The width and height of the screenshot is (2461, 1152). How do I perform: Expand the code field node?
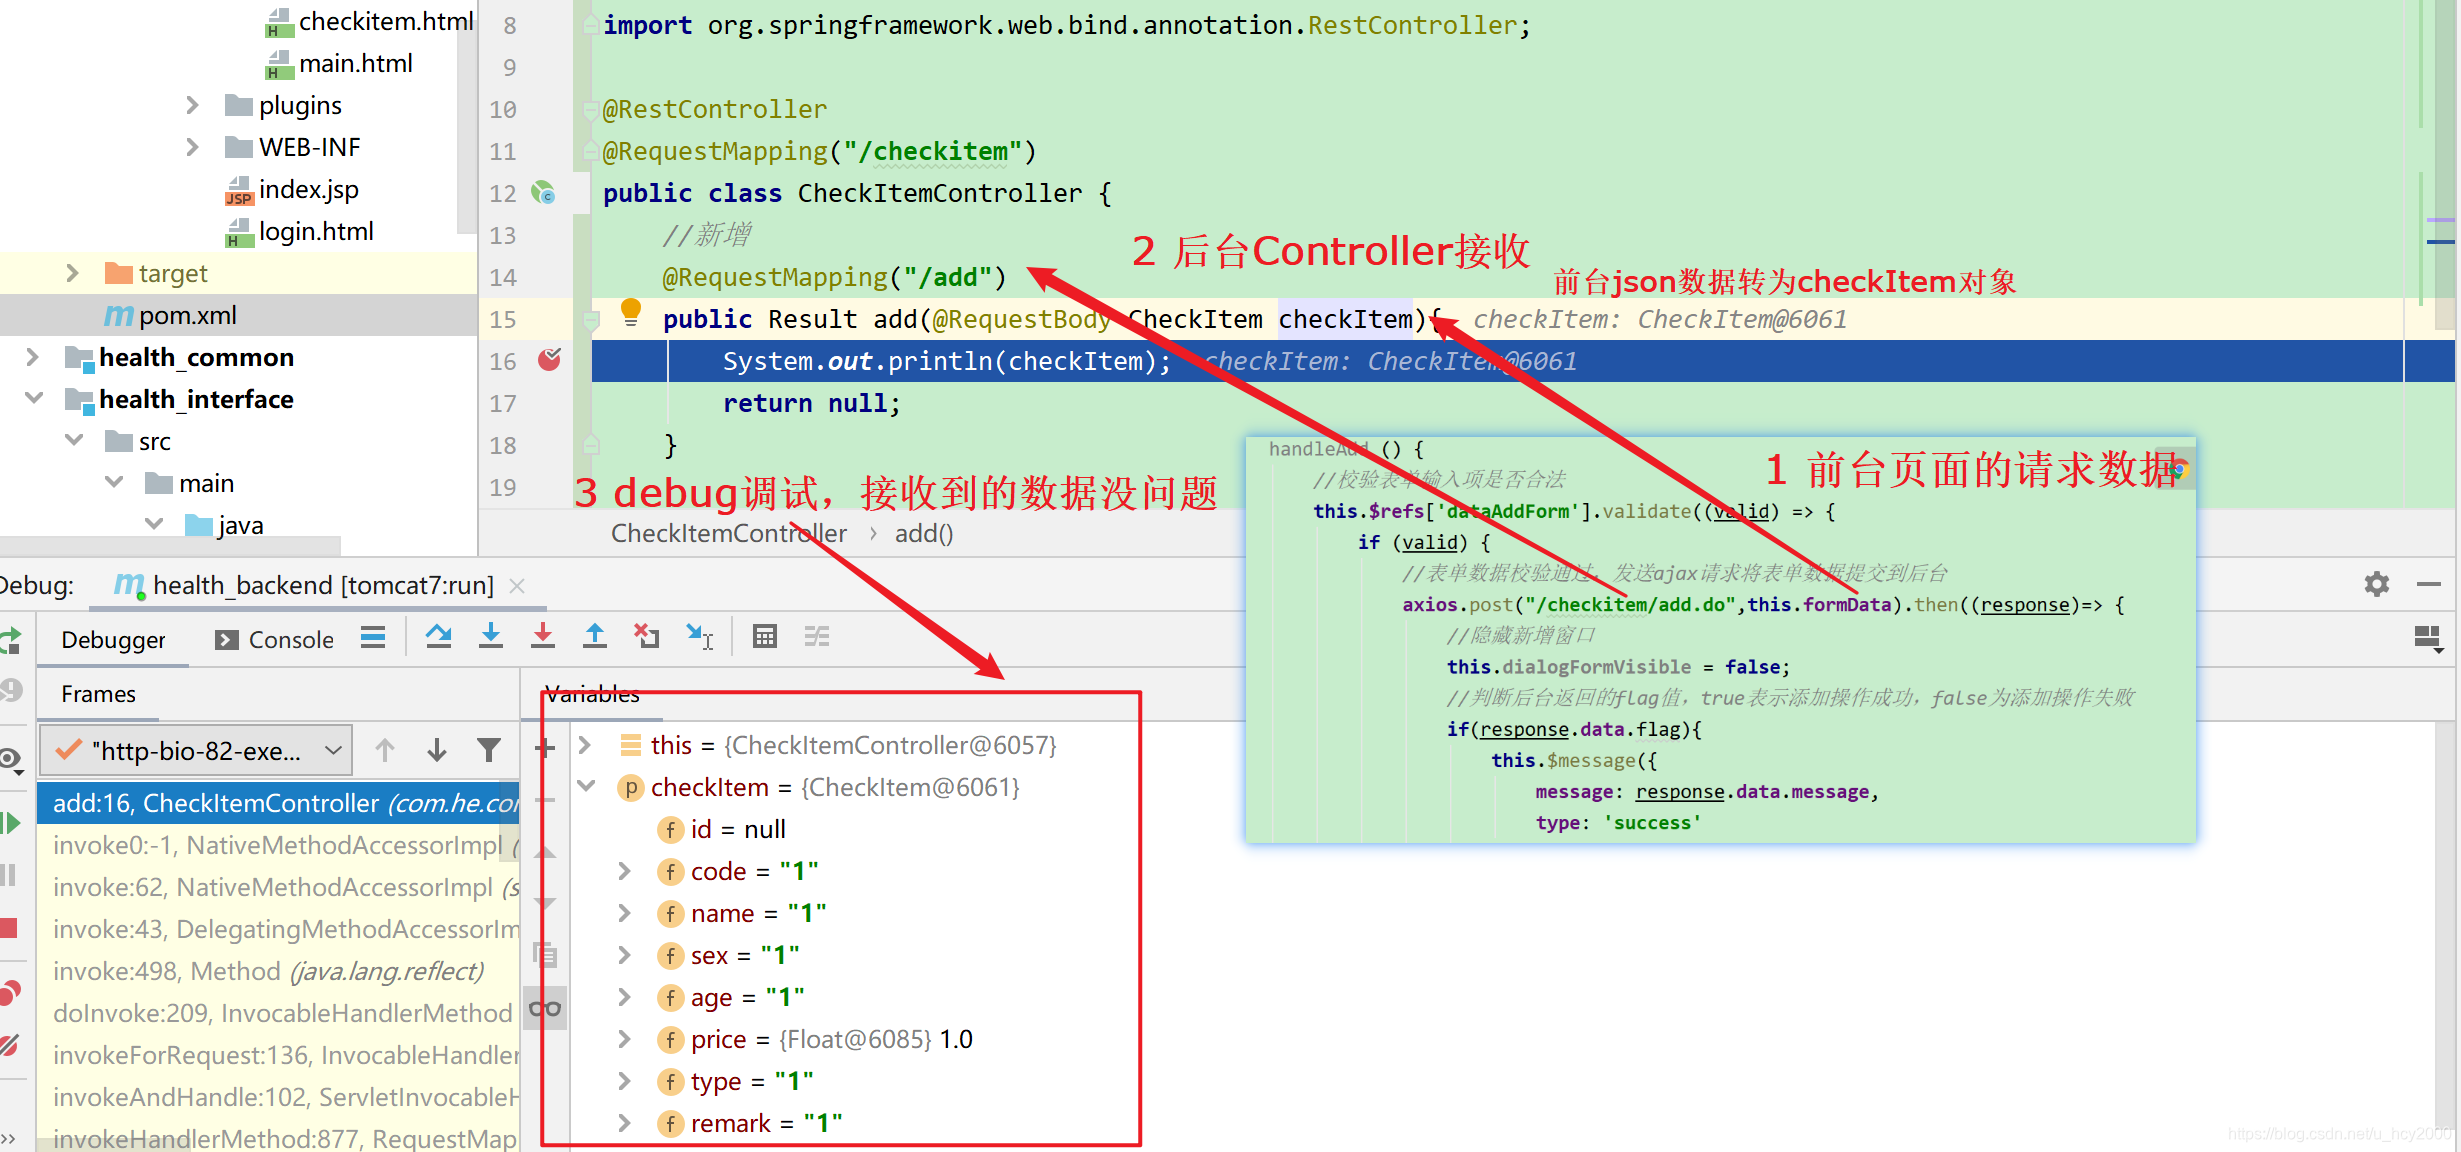coord(625,871)
